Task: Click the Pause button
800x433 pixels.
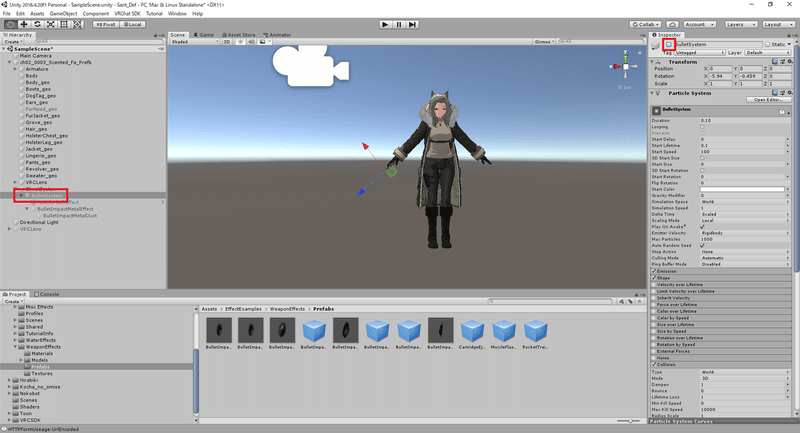Action: (399, 24)
